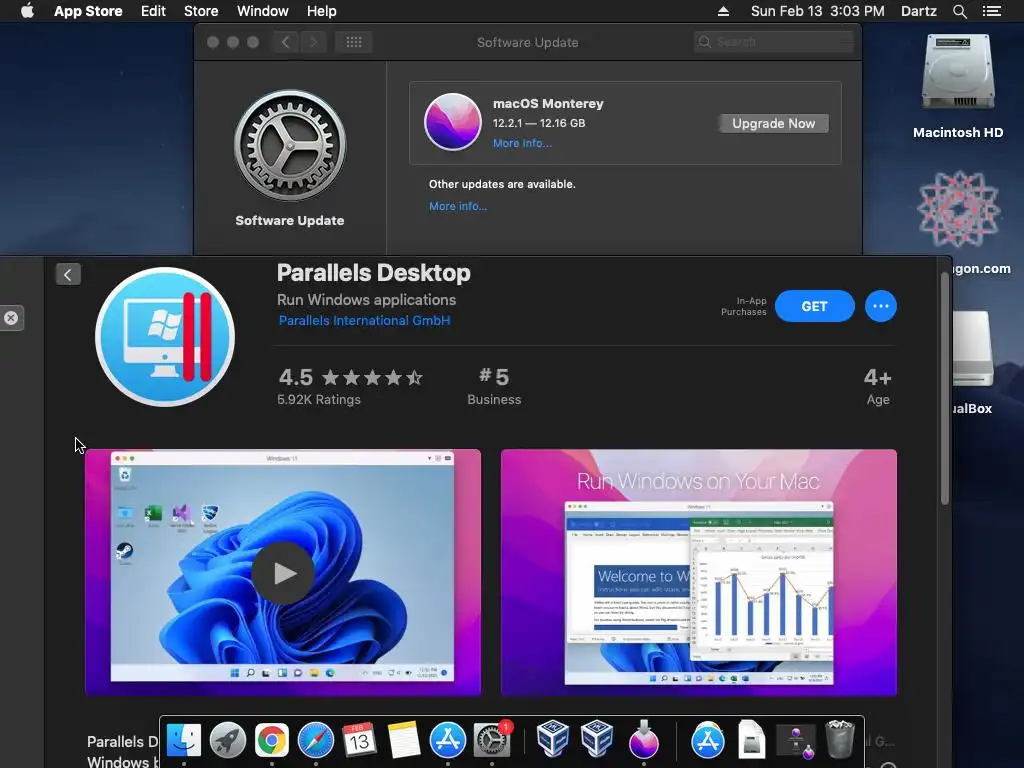The width and height of the screenshot is (1024, 768).
Task: Click In-App Purchases label
Action: [x=743, y=306]
